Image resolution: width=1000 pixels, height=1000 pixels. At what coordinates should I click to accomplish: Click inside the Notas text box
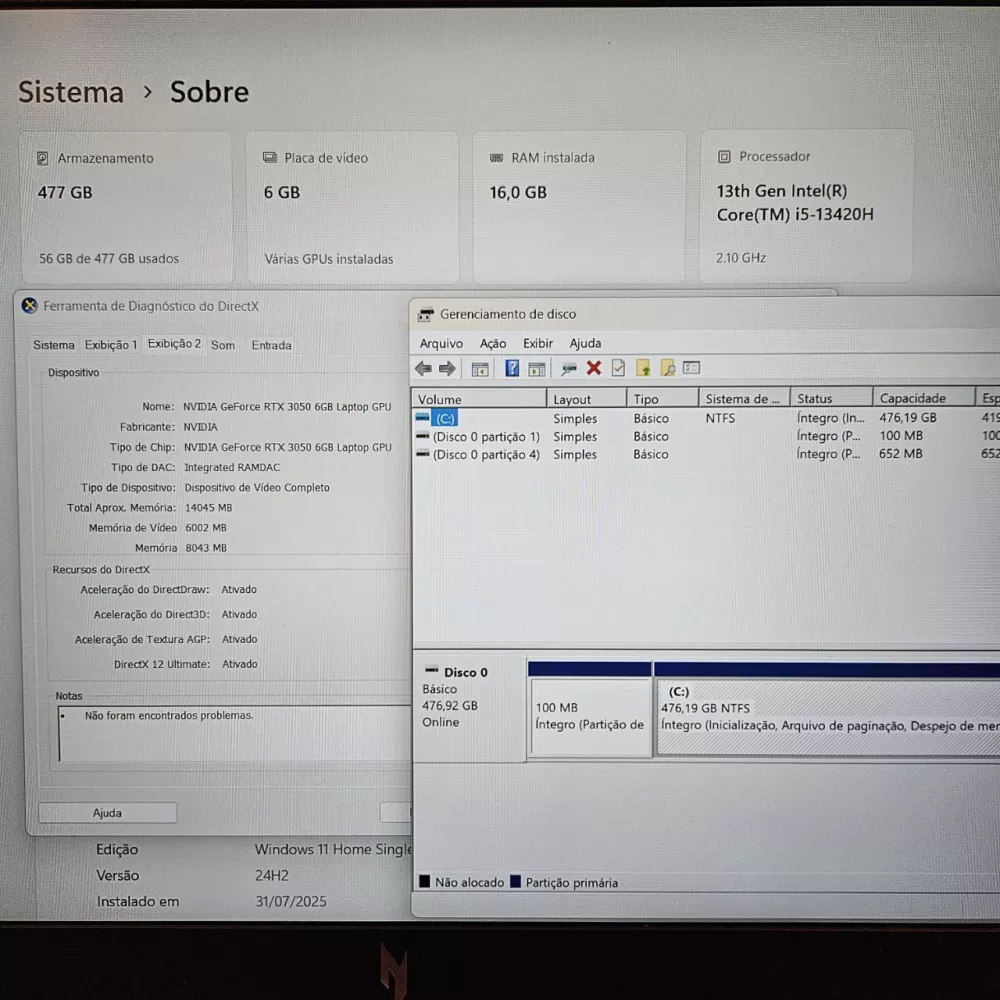click(x=234, y=733)
